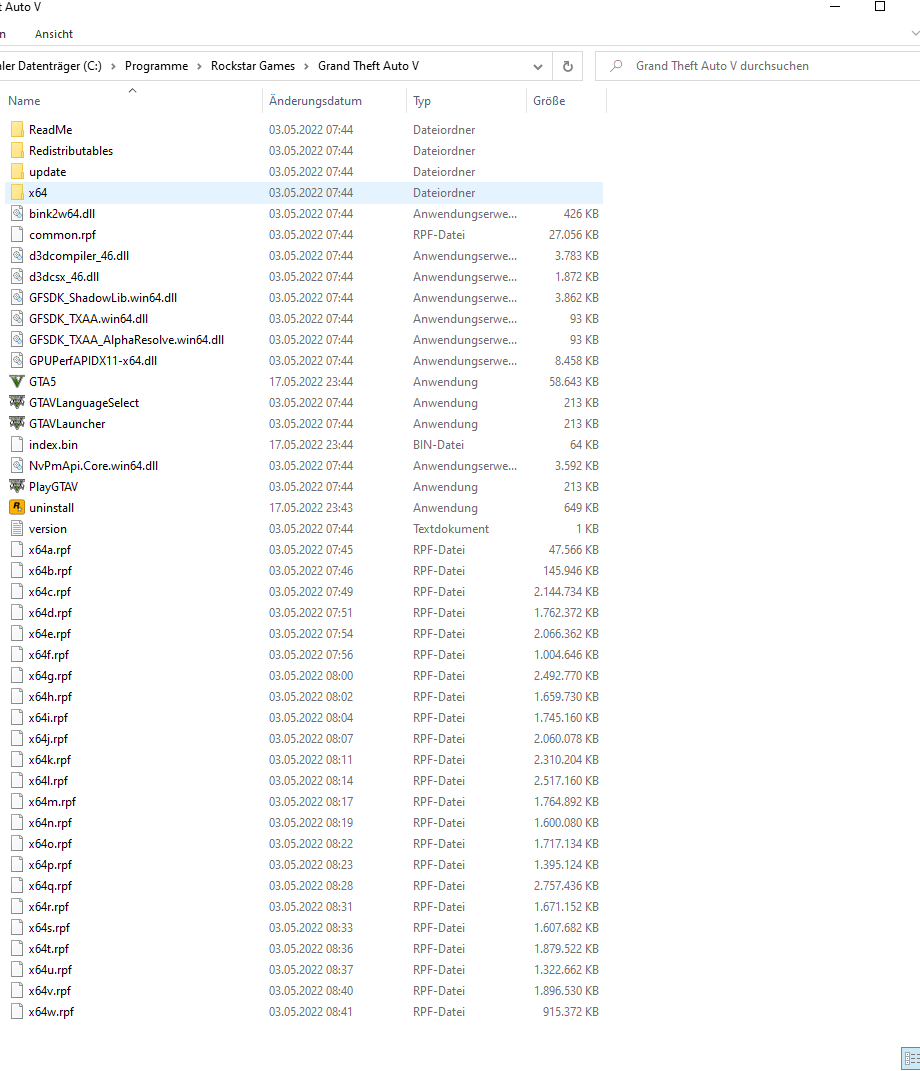The height and width of the screenshot is (1071, 920).
Task: Maximize the Explorer window
Action: pos(880,7)
